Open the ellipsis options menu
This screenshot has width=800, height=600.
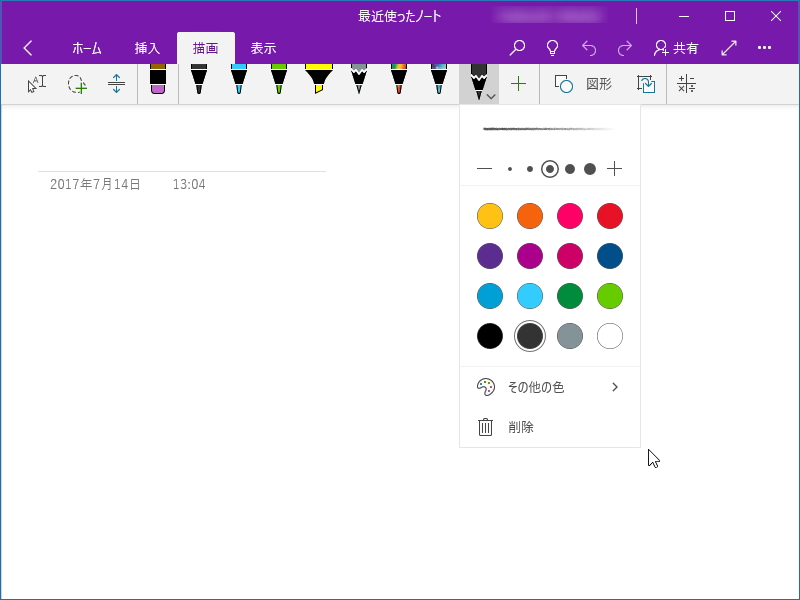tap(765, 47)
